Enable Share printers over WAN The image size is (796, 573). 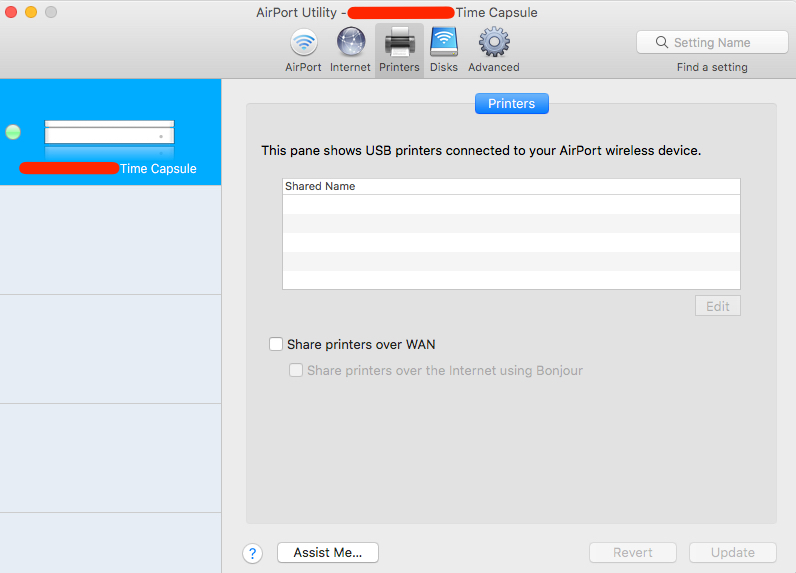(276, 344)
